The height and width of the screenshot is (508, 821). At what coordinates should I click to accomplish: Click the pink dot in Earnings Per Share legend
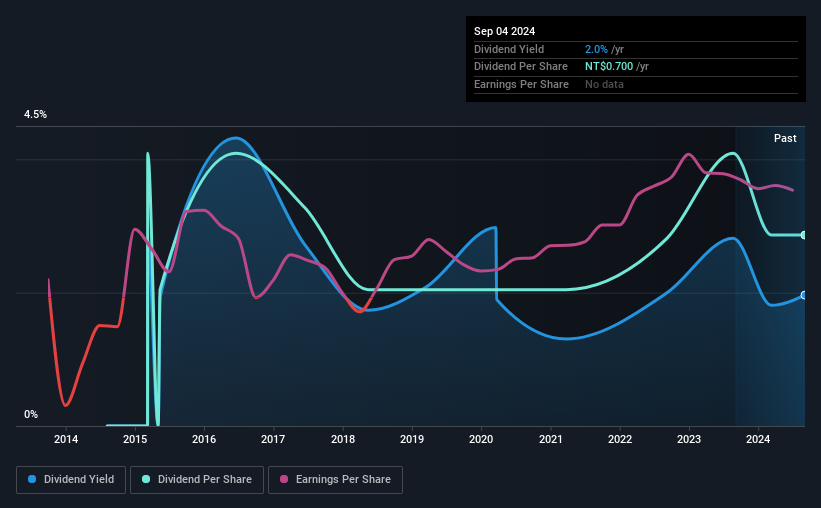tap(284, 479)
